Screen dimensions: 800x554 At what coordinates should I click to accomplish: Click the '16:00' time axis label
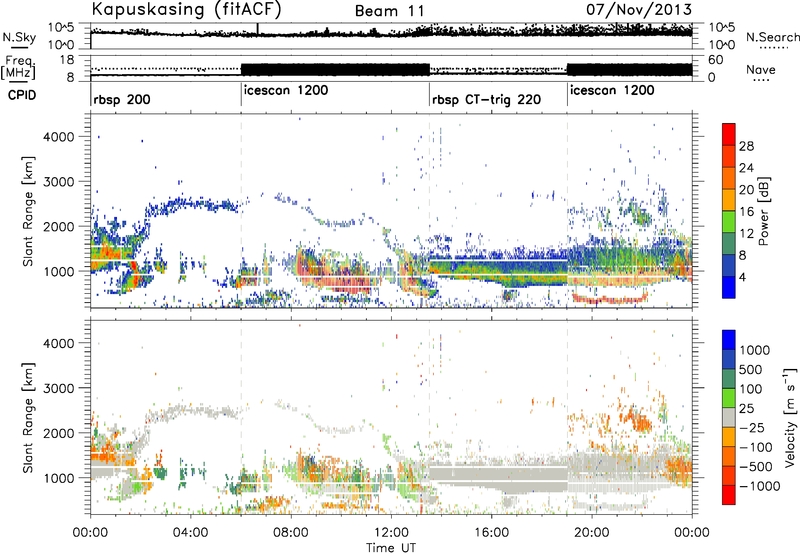pyautogui.click(x=491, y=533)
